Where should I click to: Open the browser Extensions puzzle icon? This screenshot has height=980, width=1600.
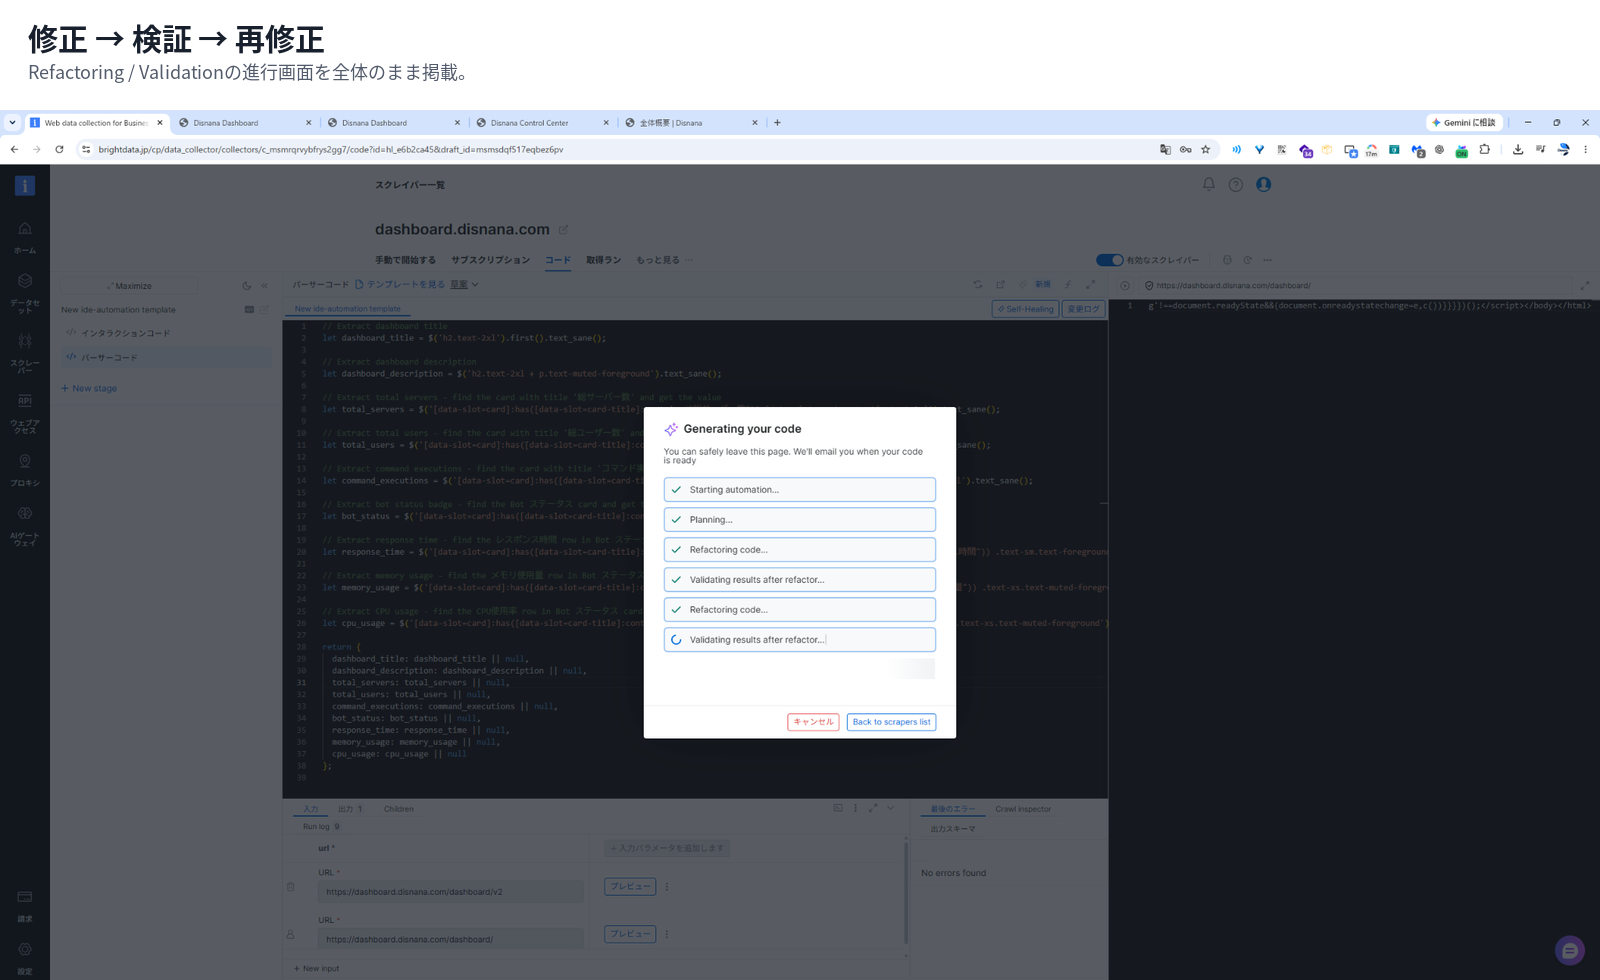pos(1485,150)
